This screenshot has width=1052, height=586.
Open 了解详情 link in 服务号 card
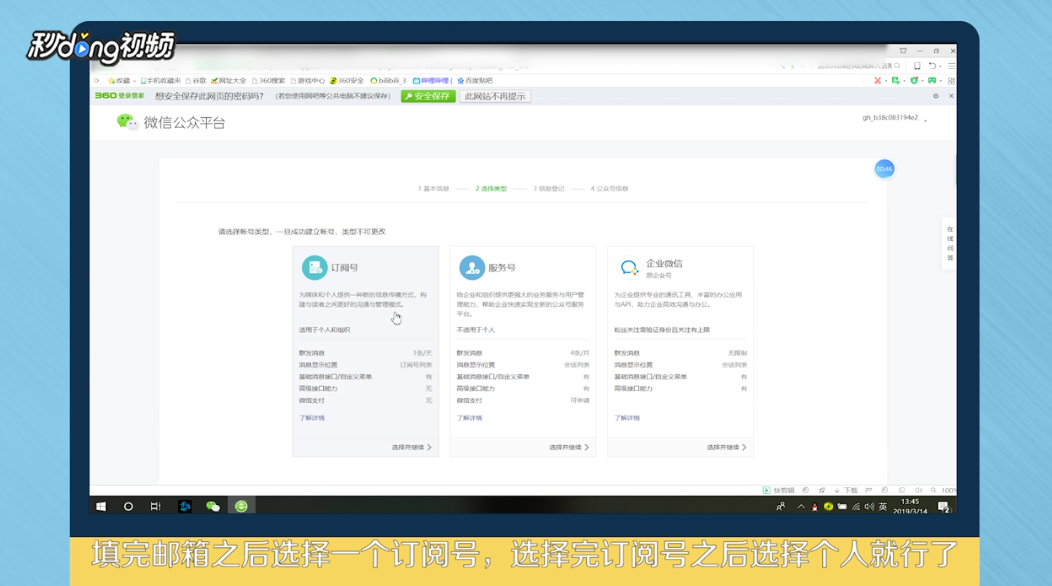[469, 418]
